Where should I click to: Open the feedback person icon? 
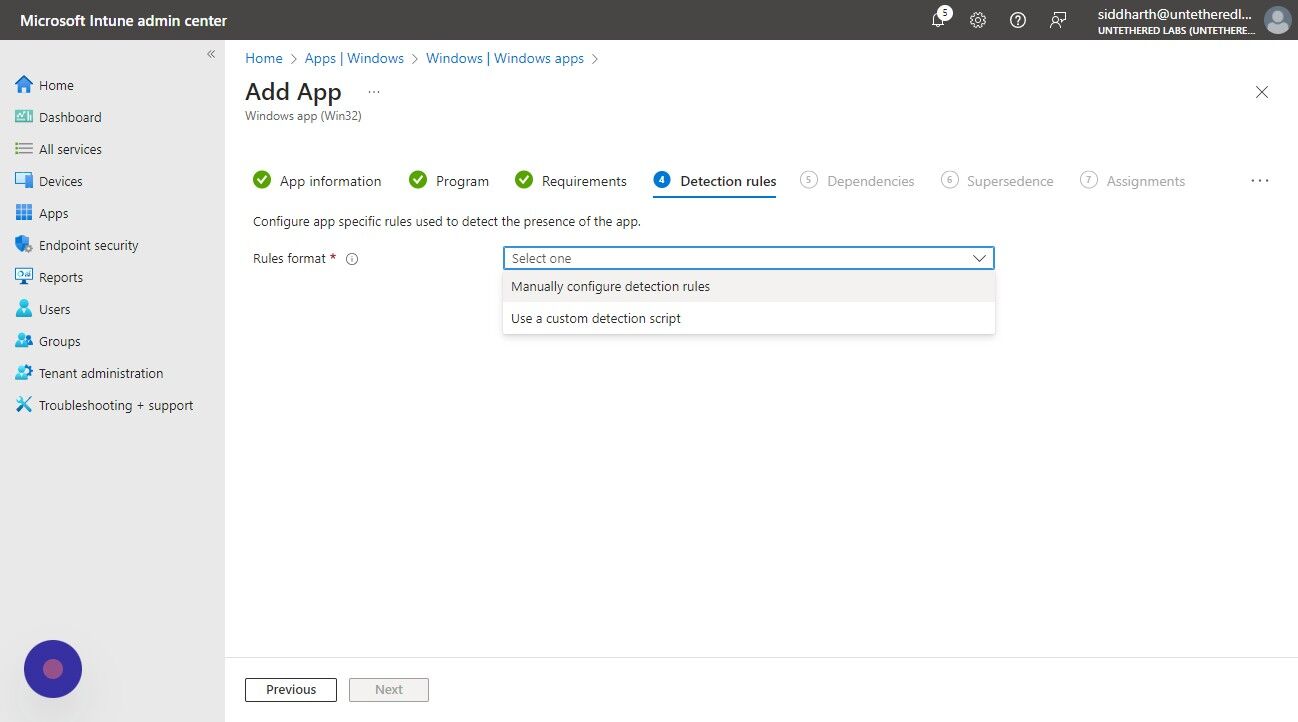(x=1058, y=20)
